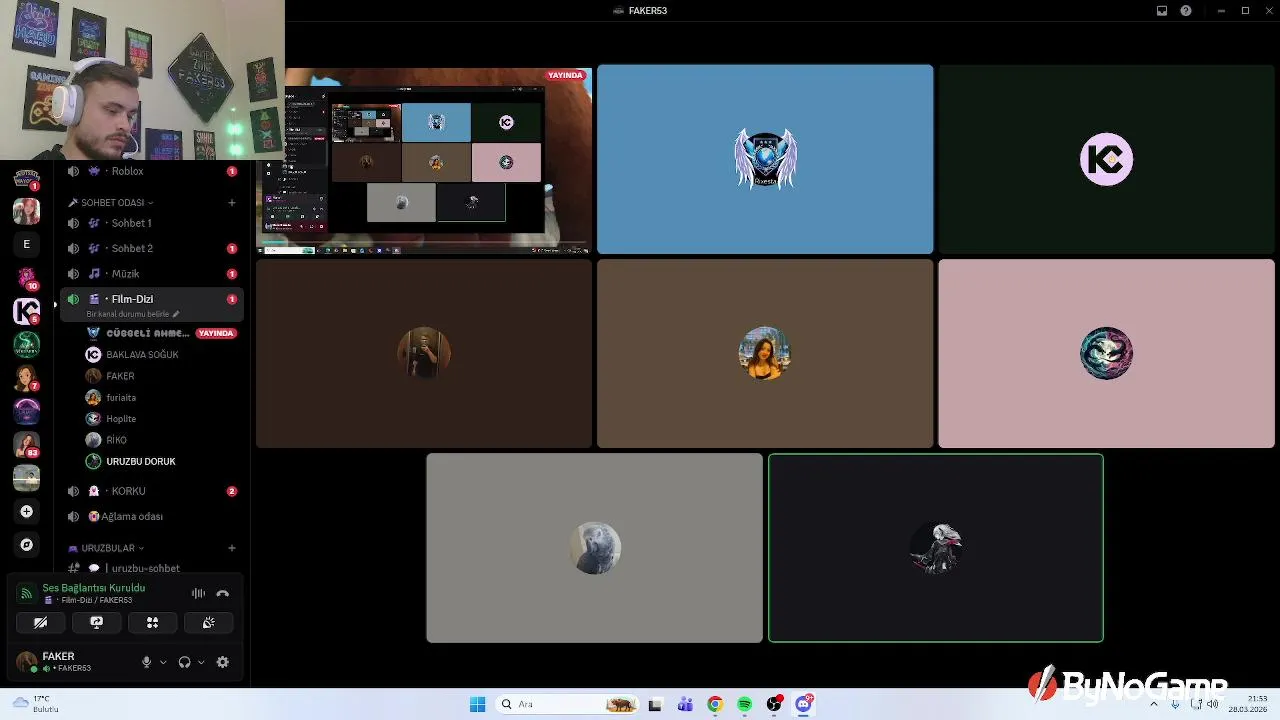The height and width of the screenshot is (720, 1280).
Task: Click the Discord taskbar icon
Action: (804, 705)
